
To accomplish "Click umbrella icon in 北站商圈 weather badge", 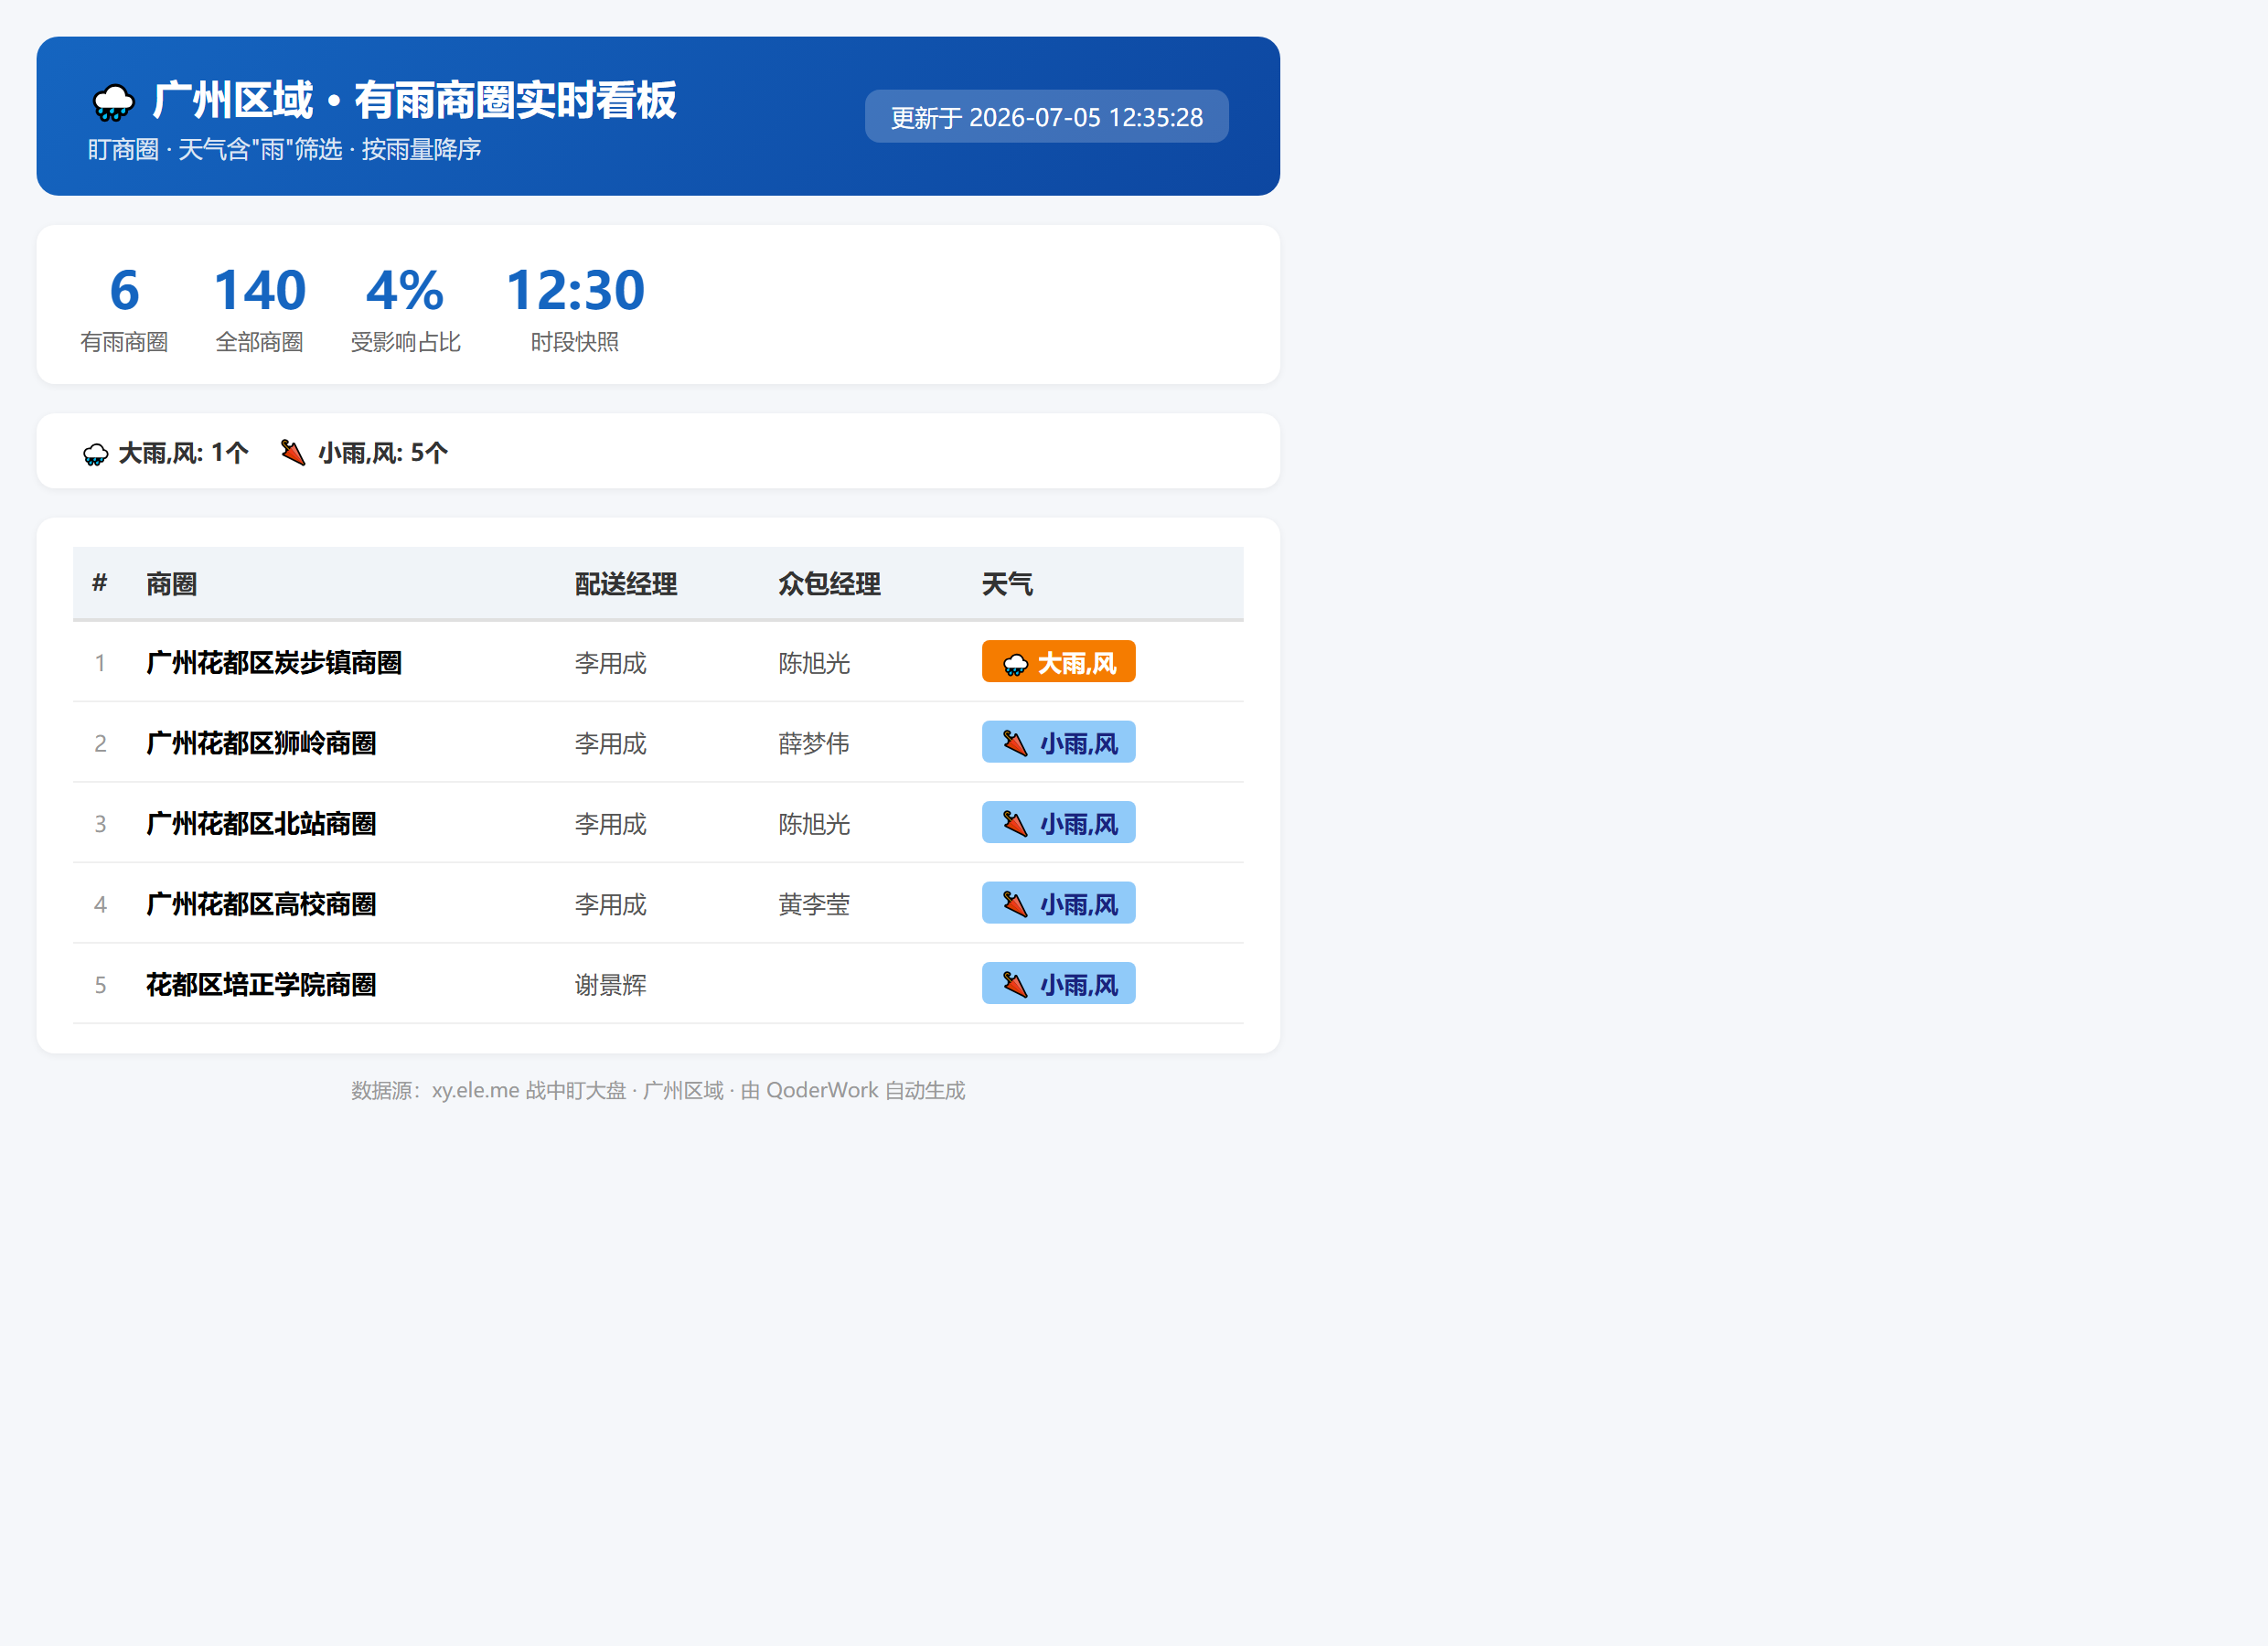I will 1015,824.
